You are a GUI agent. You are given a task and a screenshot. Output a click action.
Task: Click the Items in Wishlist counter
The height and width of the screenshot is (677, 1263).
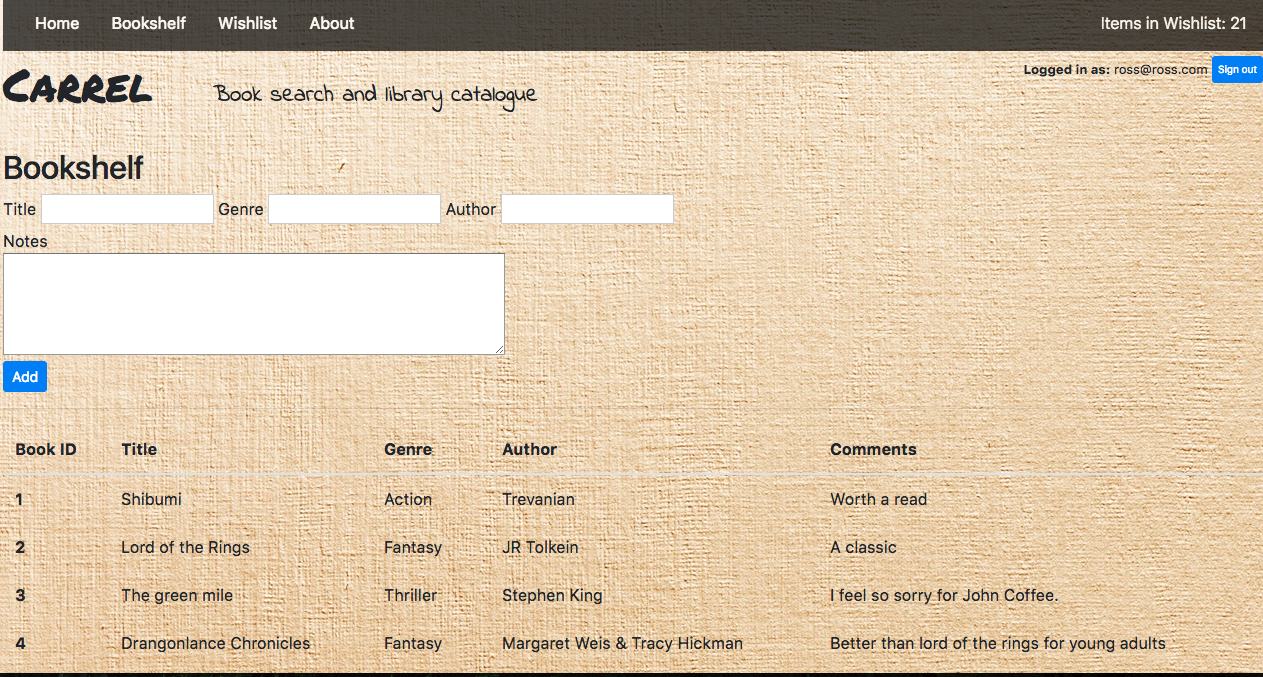(x=1172, y=23)
